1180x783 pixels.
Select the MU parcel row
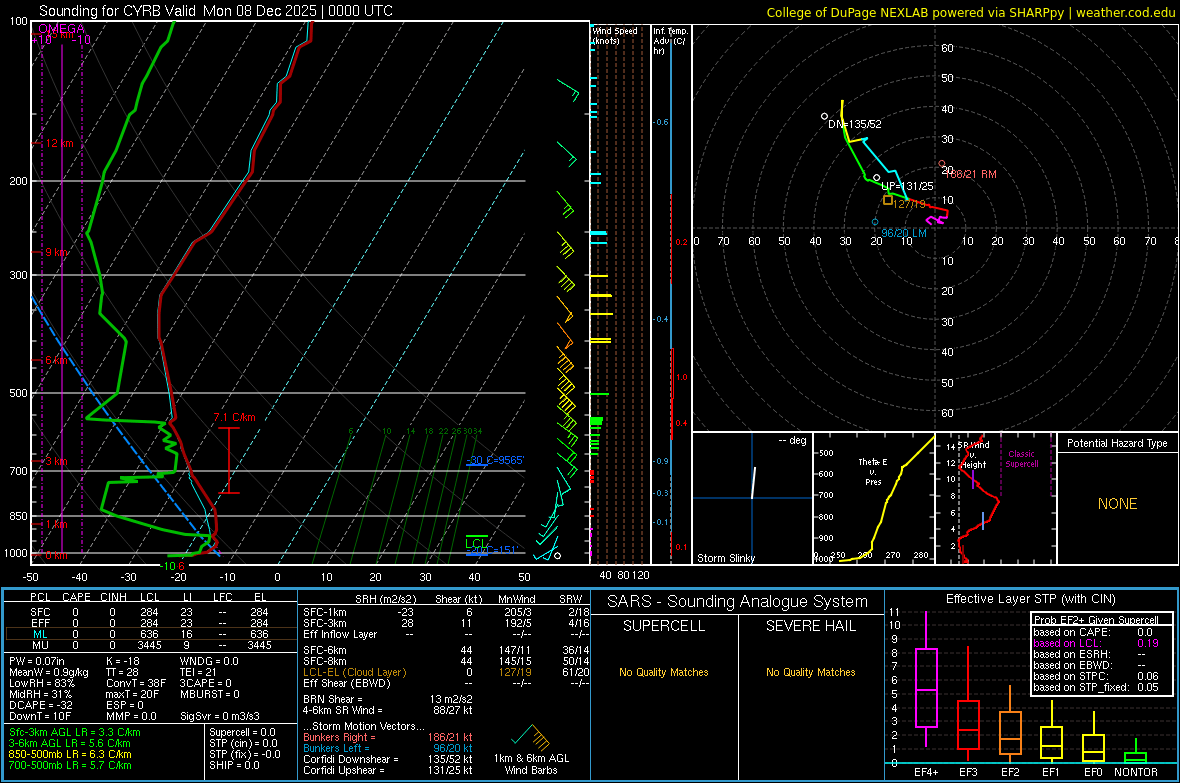tap(151, 645)
